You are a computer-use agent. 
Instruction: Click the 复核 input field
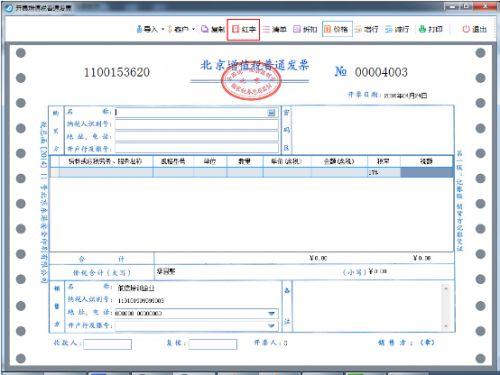pyautogui.click(x=213, y=344)
